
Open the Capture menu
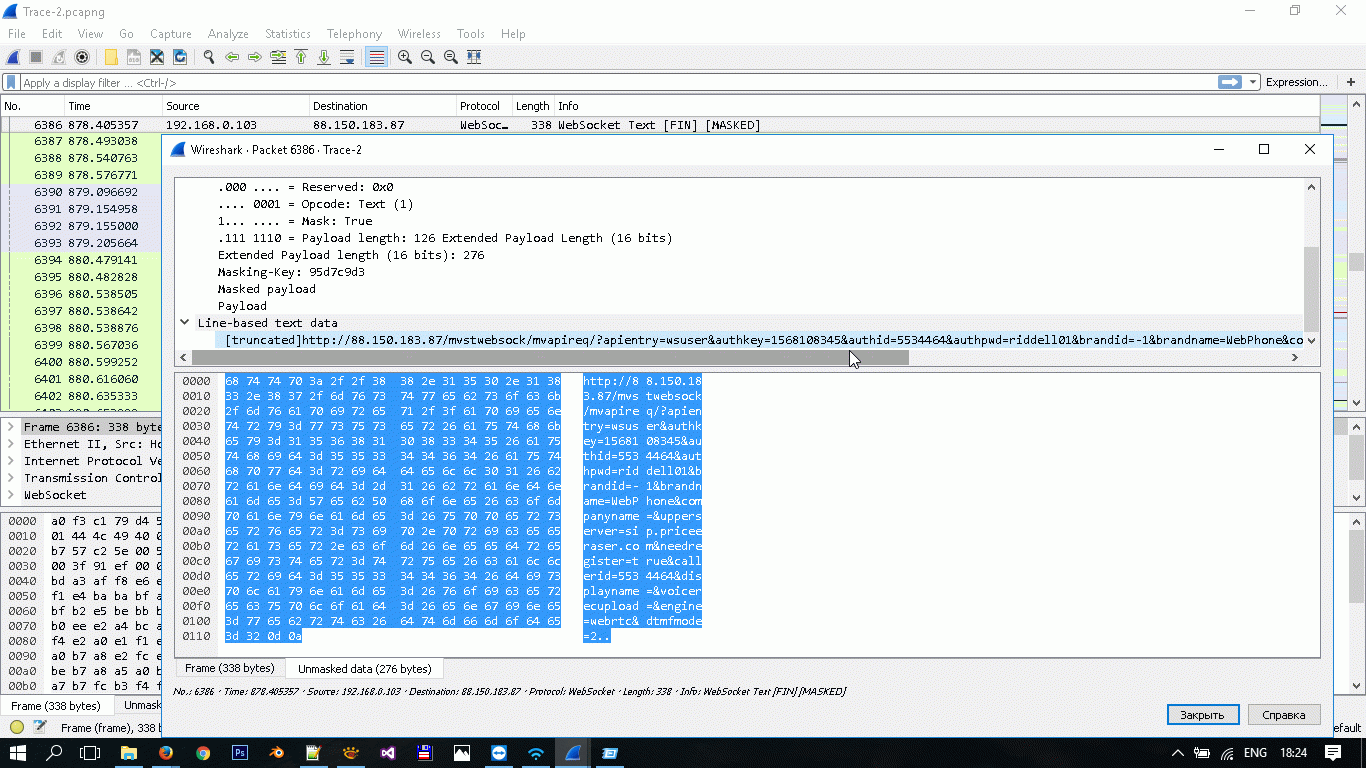(171, 34)
